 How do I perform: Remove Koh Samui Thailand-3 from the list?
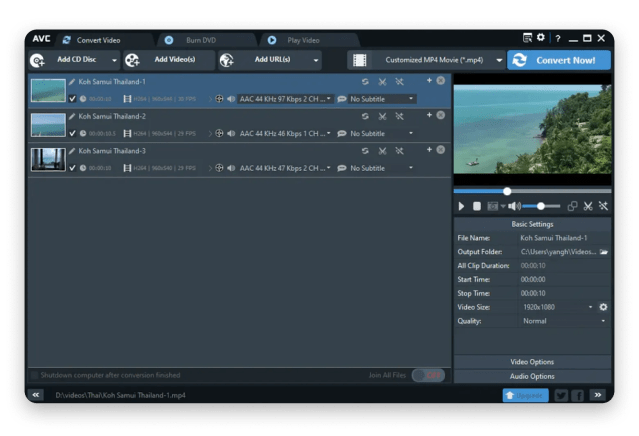click(441, 150)
